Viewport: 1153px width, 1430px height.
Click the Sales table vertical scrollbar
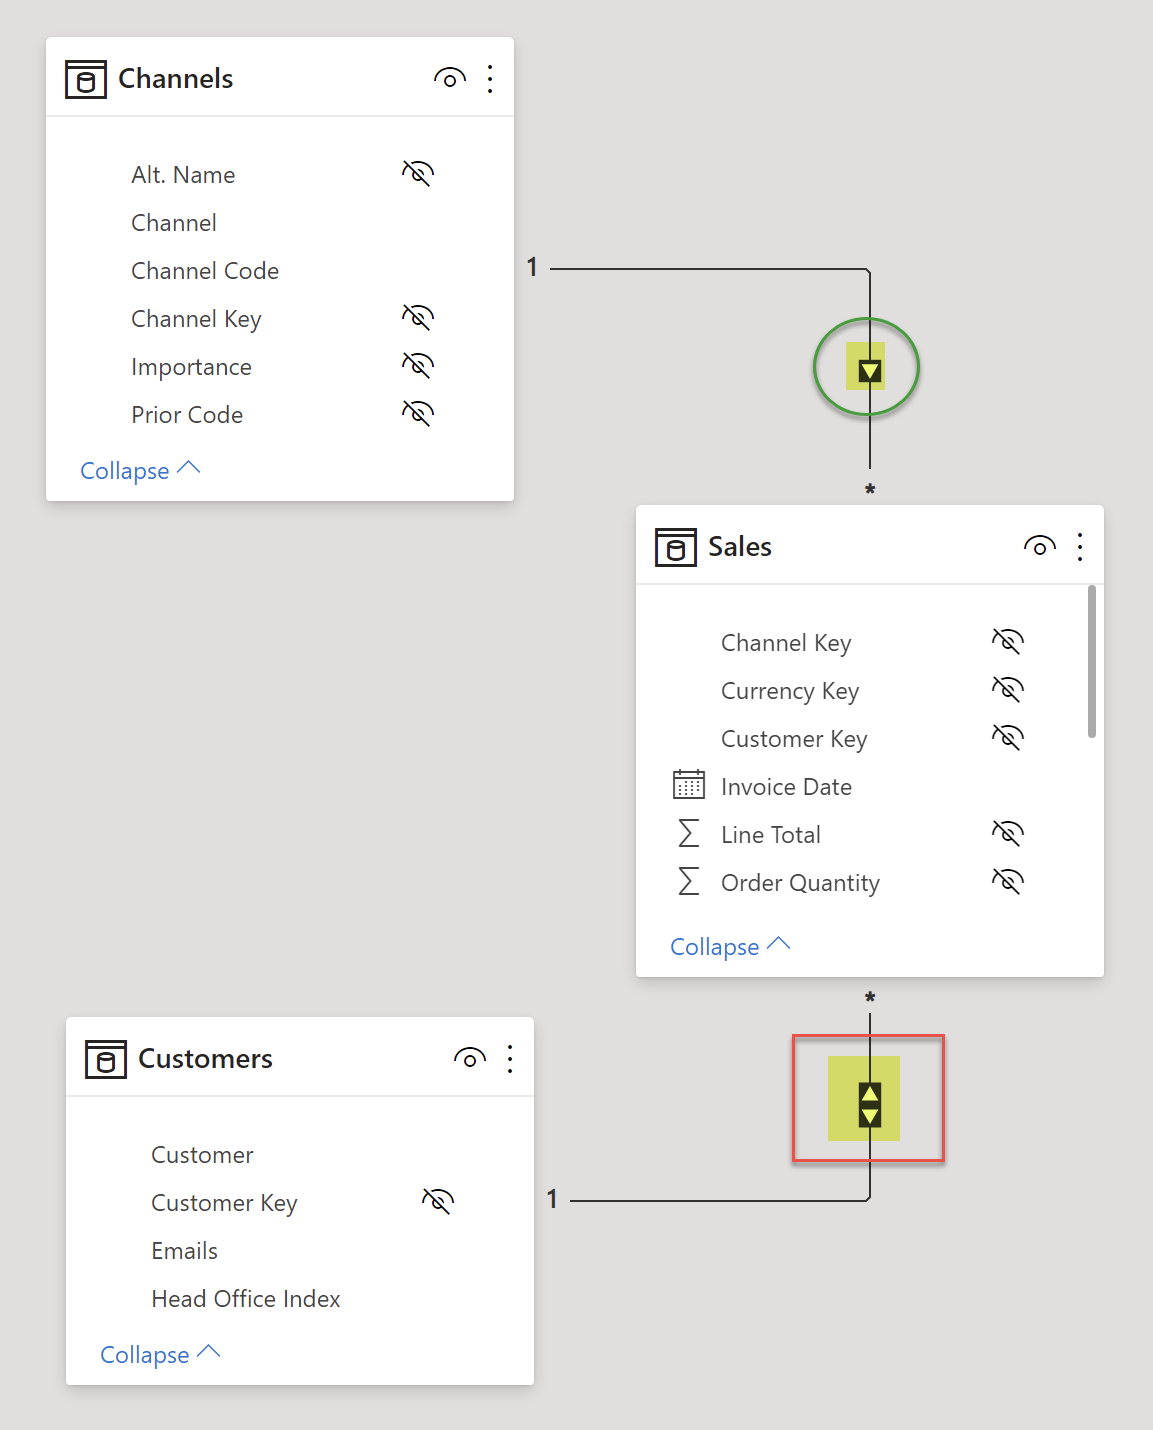coord(1092,661)
